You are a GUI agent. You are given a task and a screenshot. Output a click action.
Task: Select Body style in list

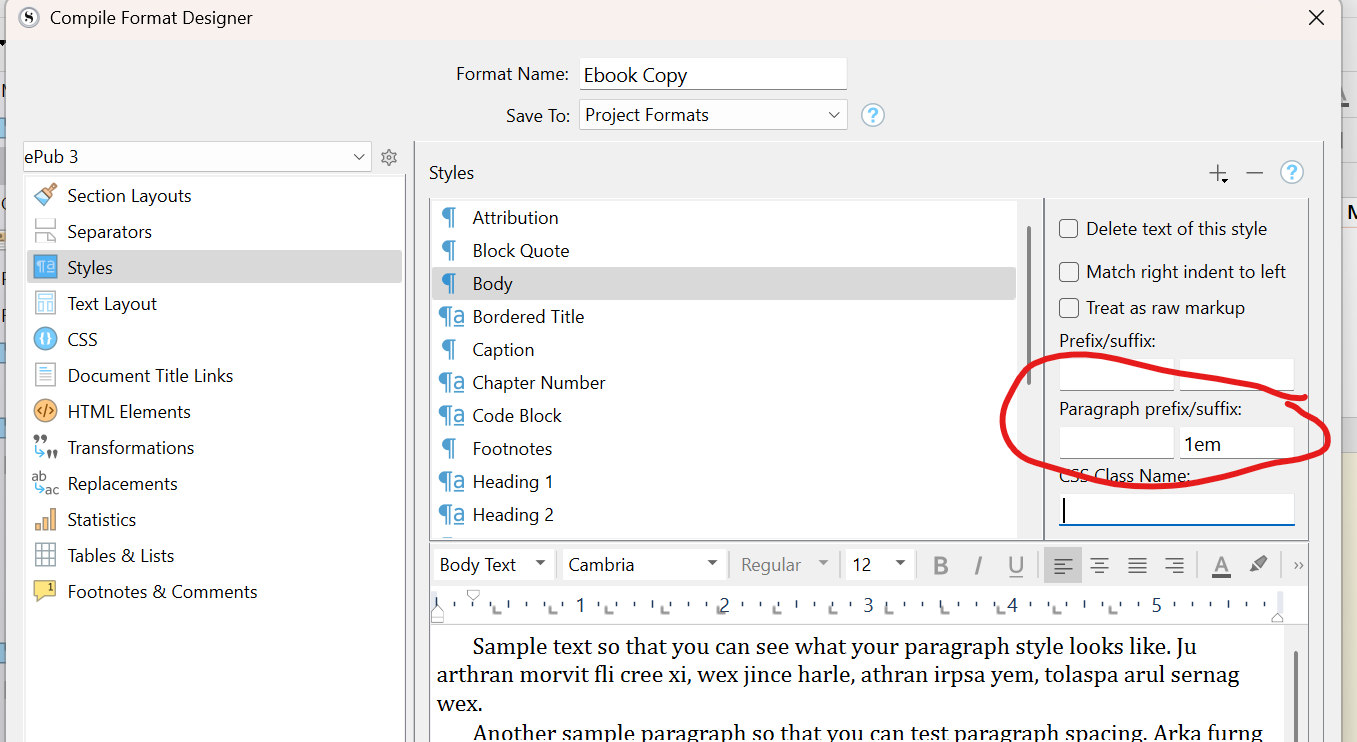tap(724, 284)
